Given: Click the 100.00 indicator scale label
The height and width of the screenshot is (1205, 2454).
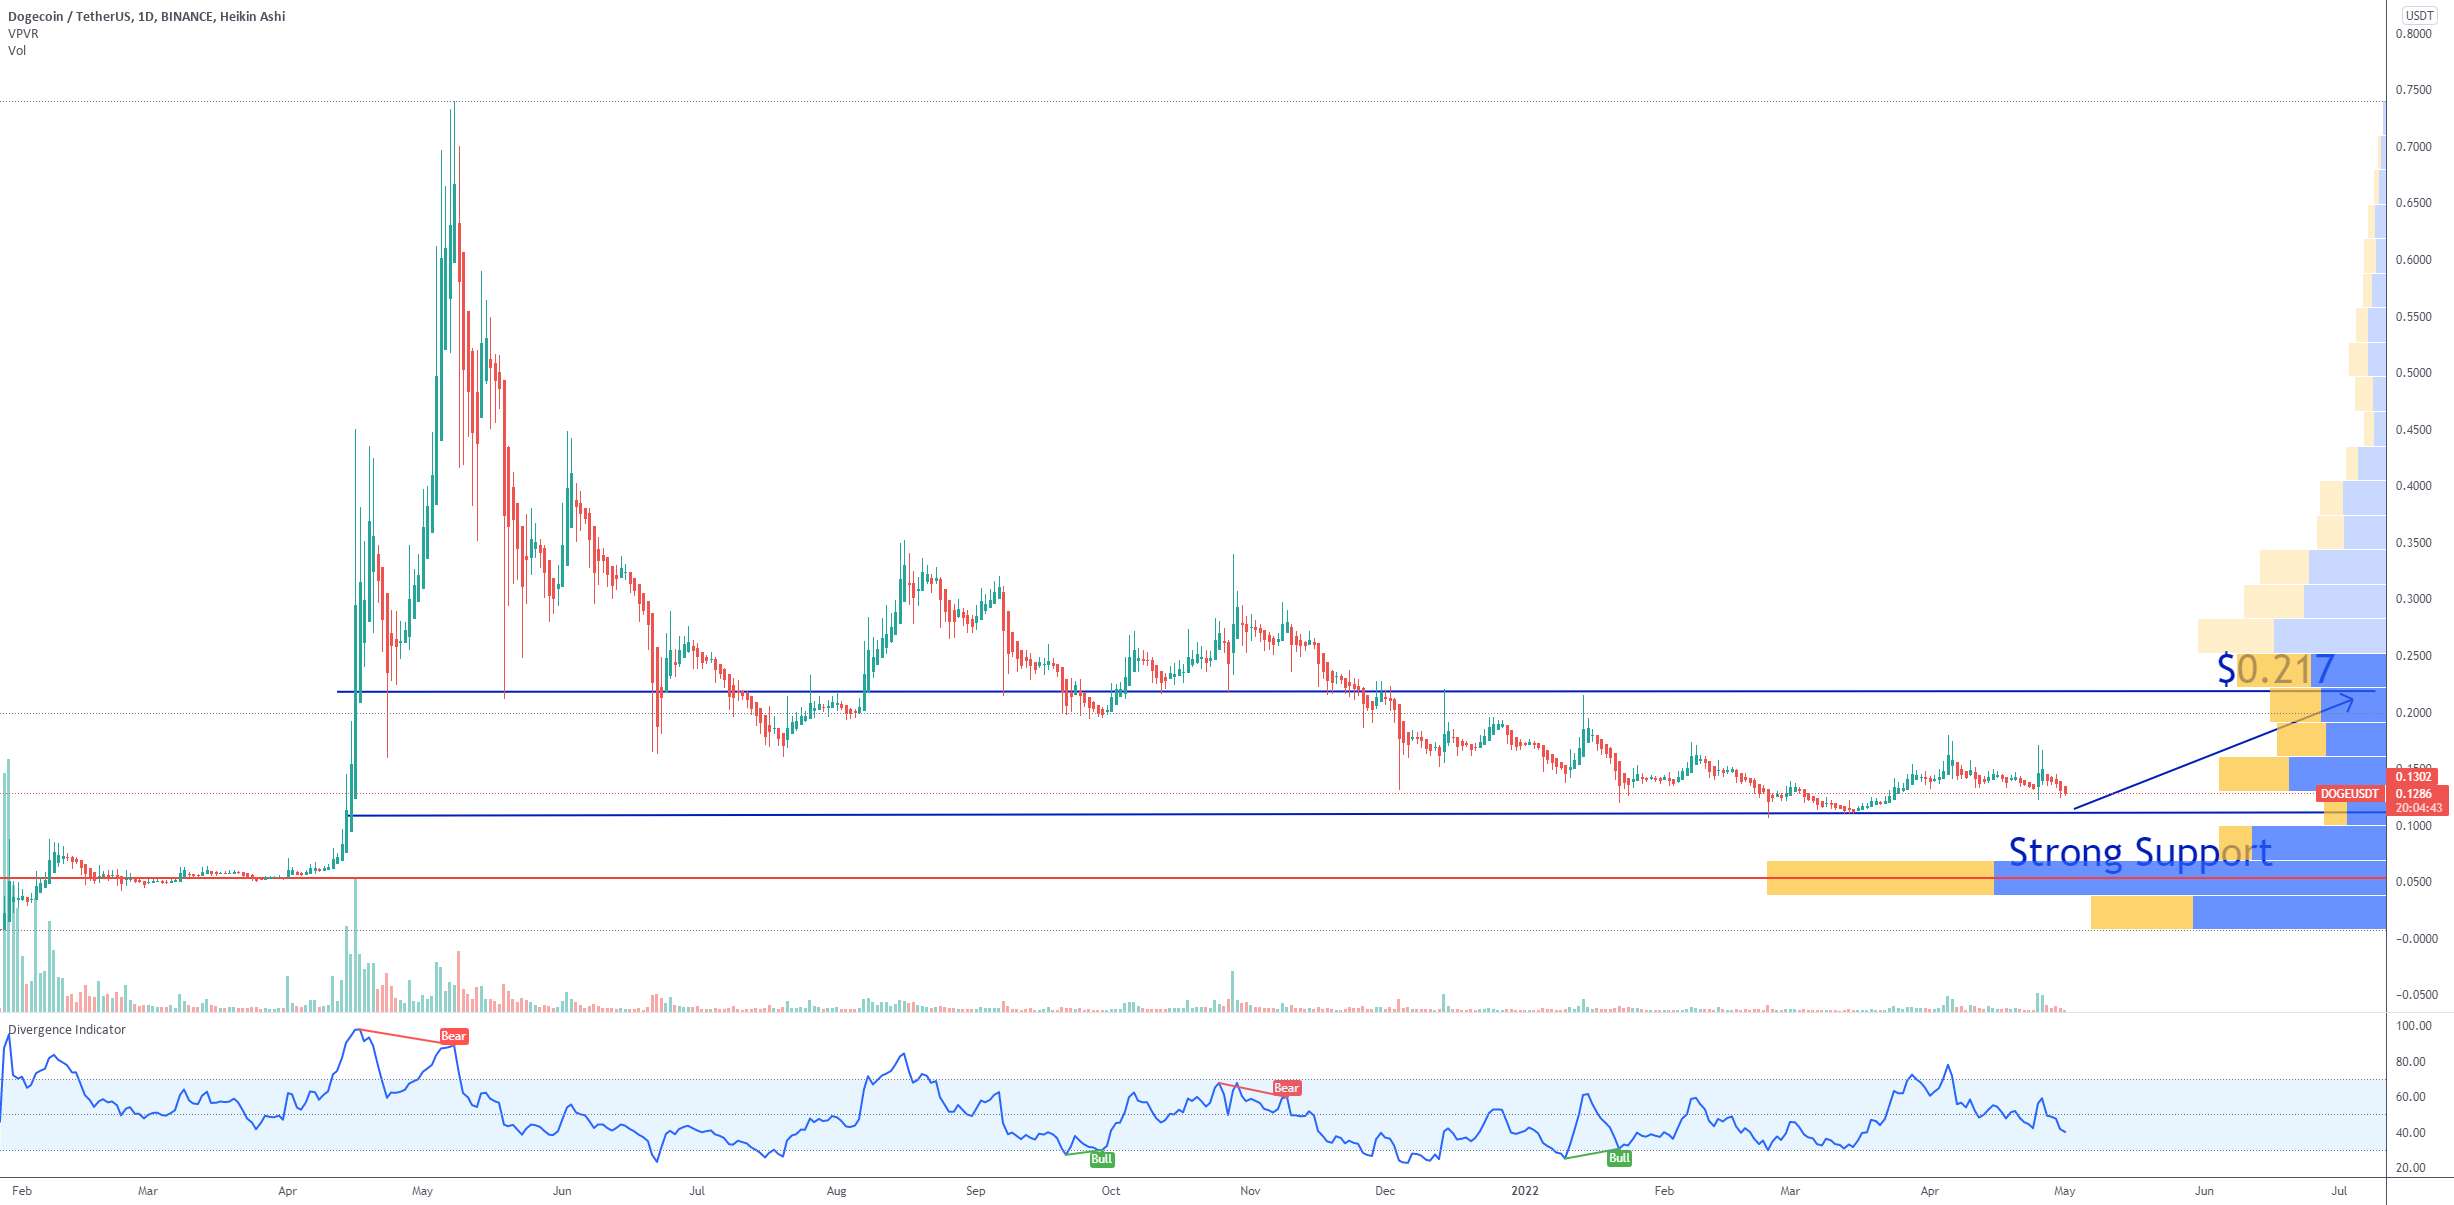Looking at the screenshot, I should tap(2413, 1026).
